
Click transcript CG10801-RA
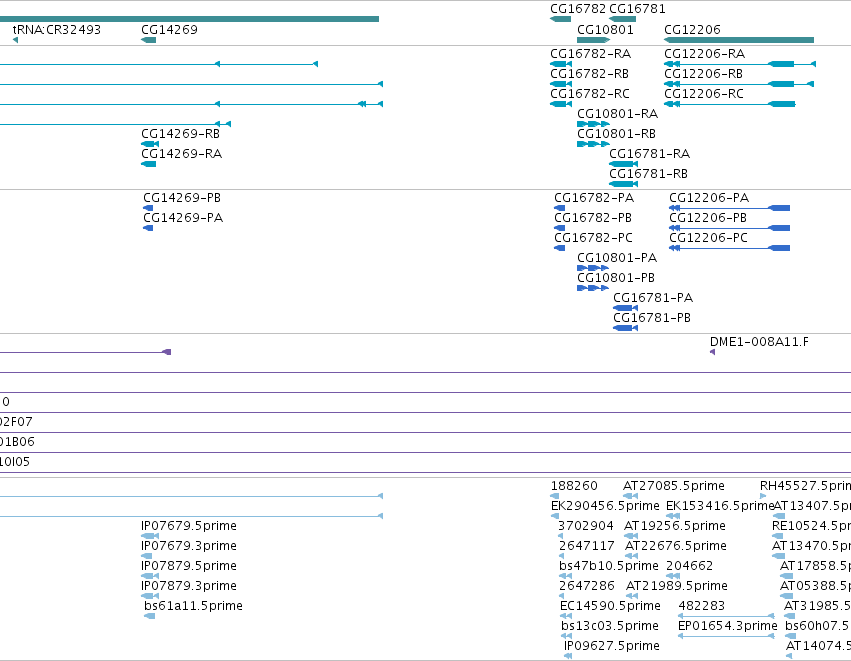tap(618, 114)
